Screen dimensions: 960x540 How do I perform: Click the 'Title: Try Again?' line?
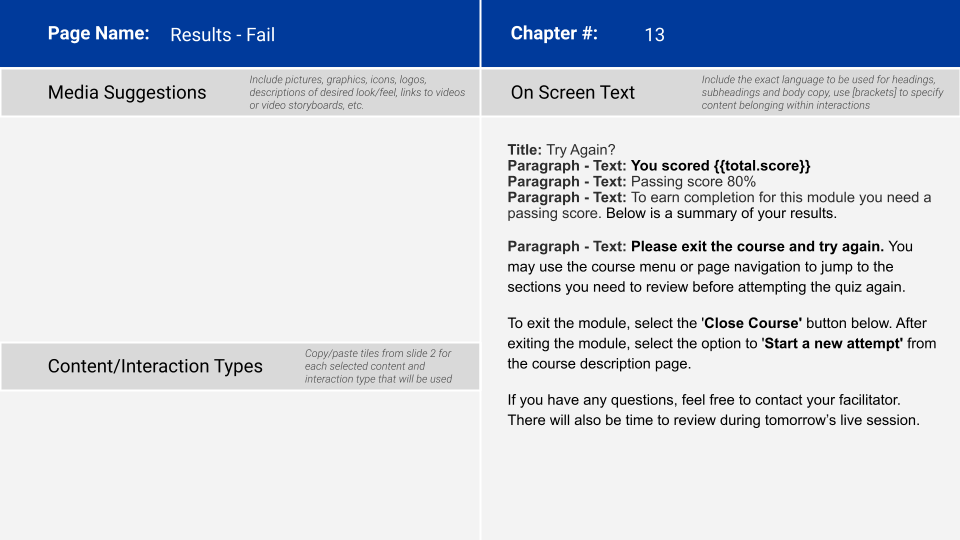561,150
